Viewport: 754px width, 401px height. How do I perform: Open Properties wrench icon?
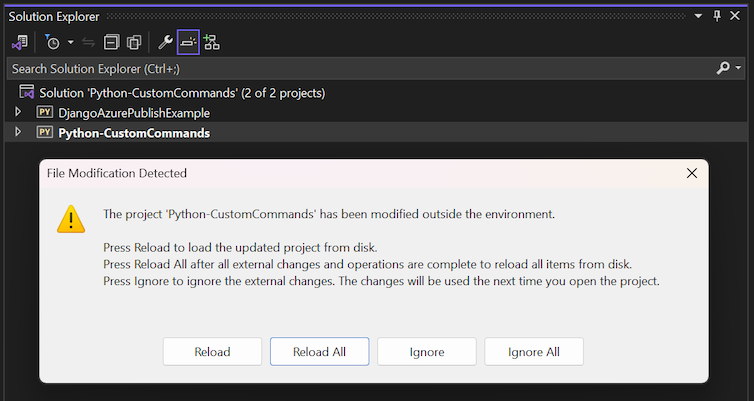click(x=165, y=42)
